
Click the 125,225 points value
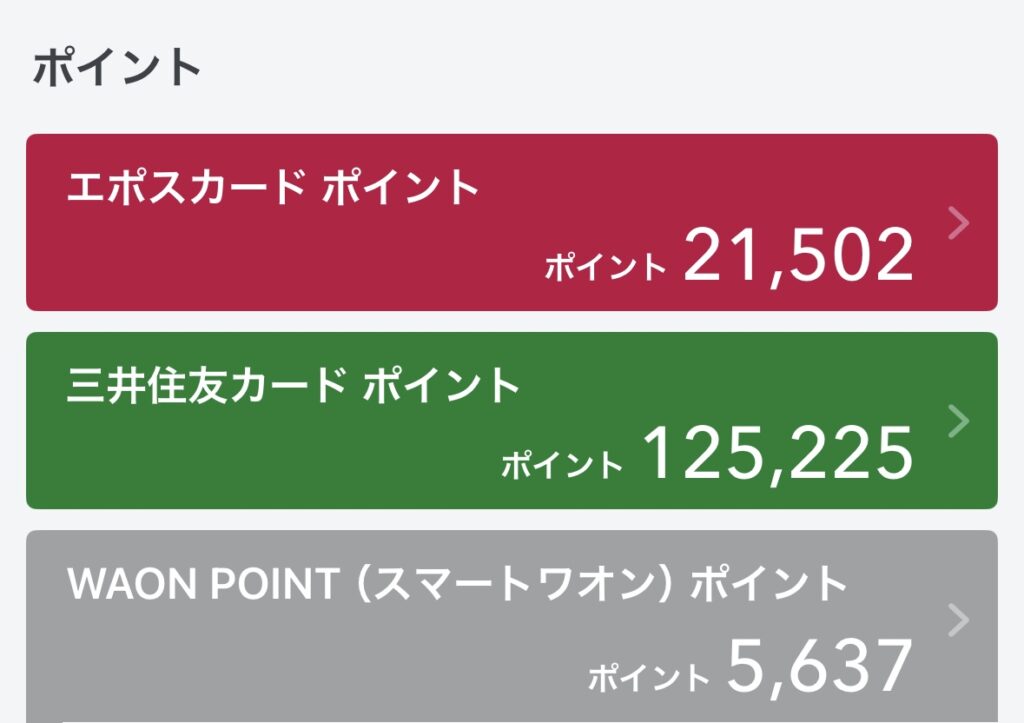(x=777, y=453)
